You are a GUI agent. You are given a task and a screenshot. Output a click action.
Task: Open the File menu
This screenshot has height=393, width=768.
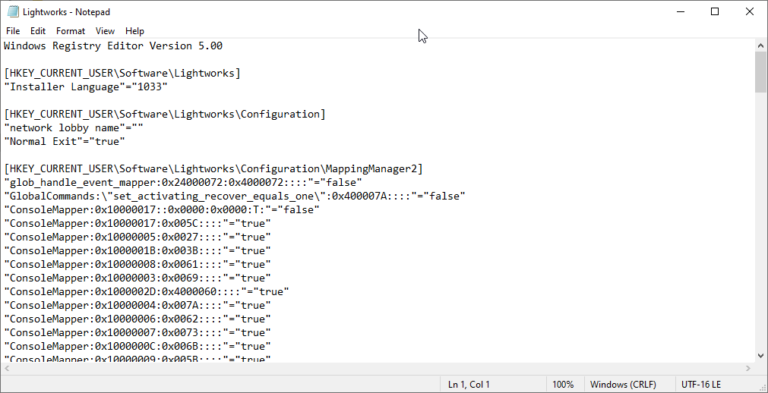(13, 31)
